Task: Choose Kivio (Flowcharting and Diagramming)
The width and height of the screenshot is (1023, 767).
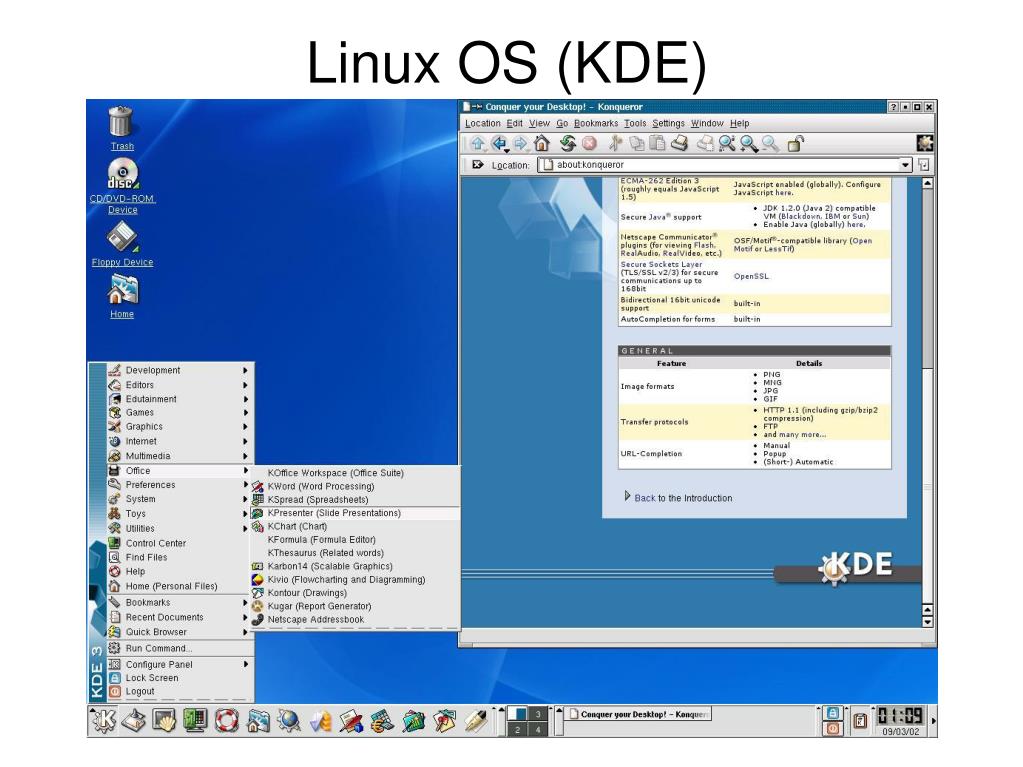Action: (x=354, y=579)
